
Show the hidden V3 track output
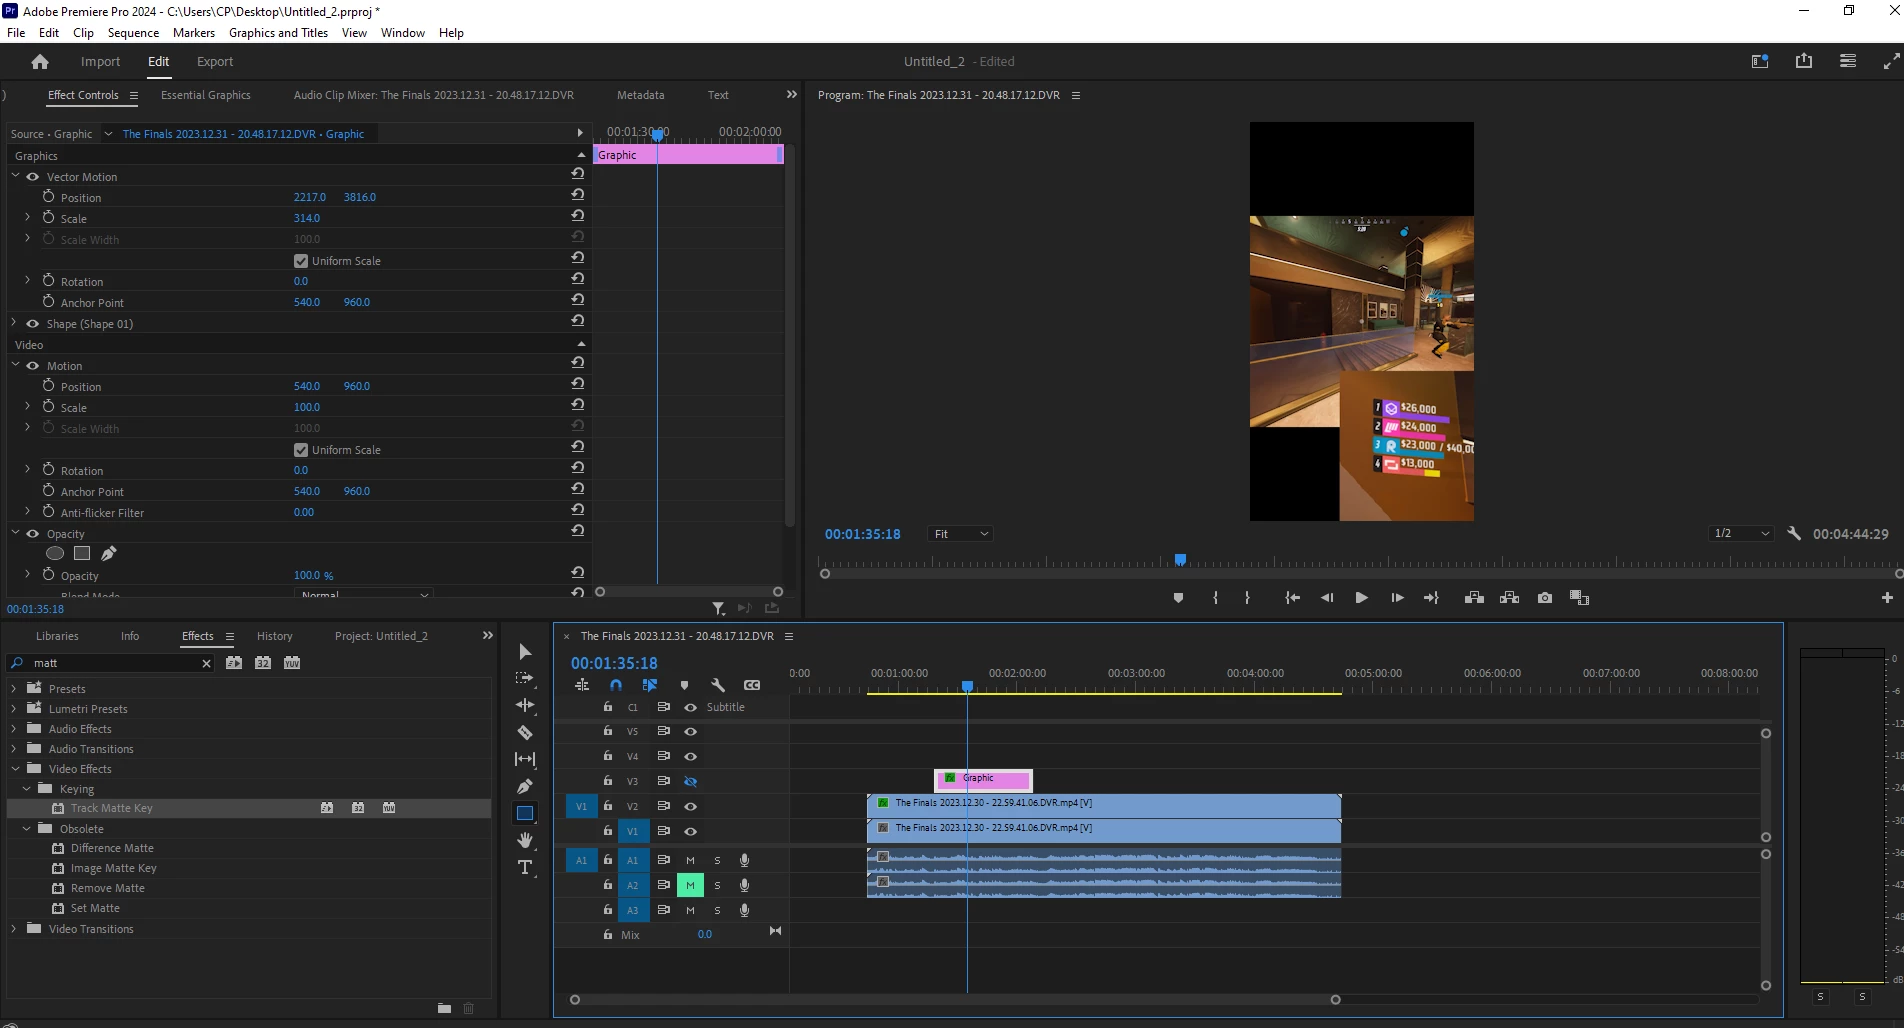[x=690, y=781]
